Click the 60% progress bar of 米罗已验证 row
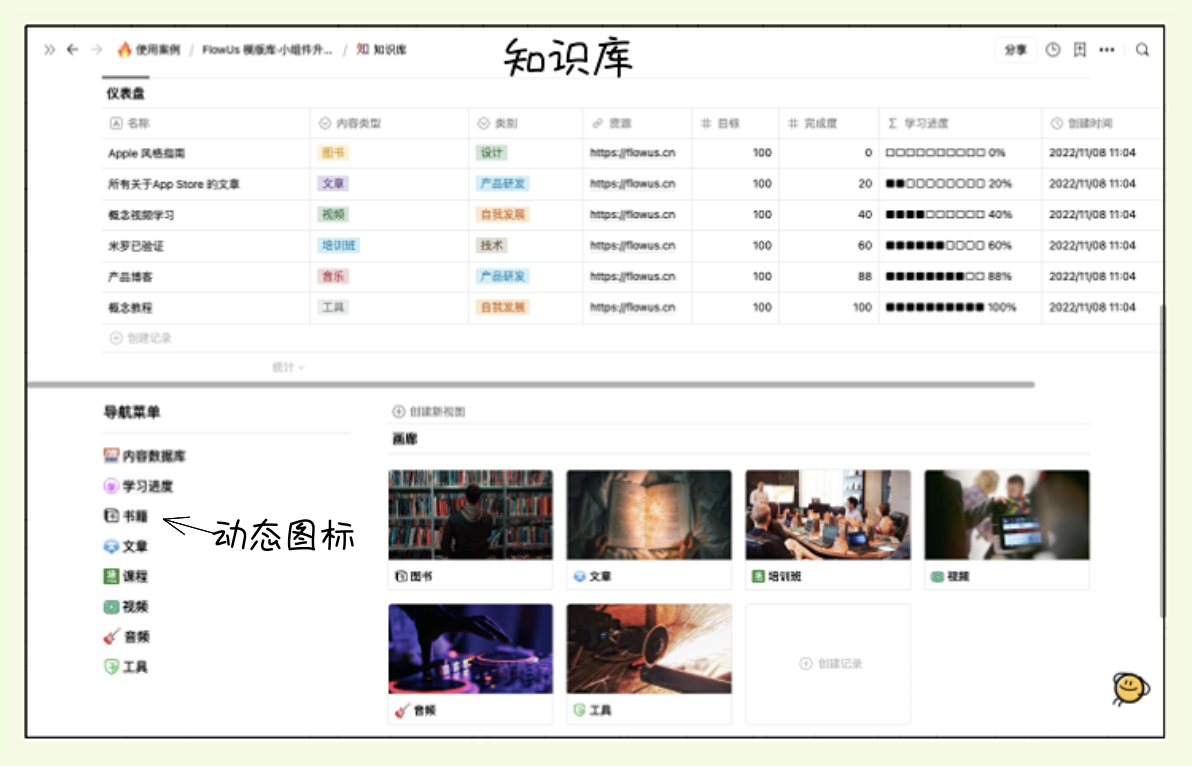 [949, 245]
